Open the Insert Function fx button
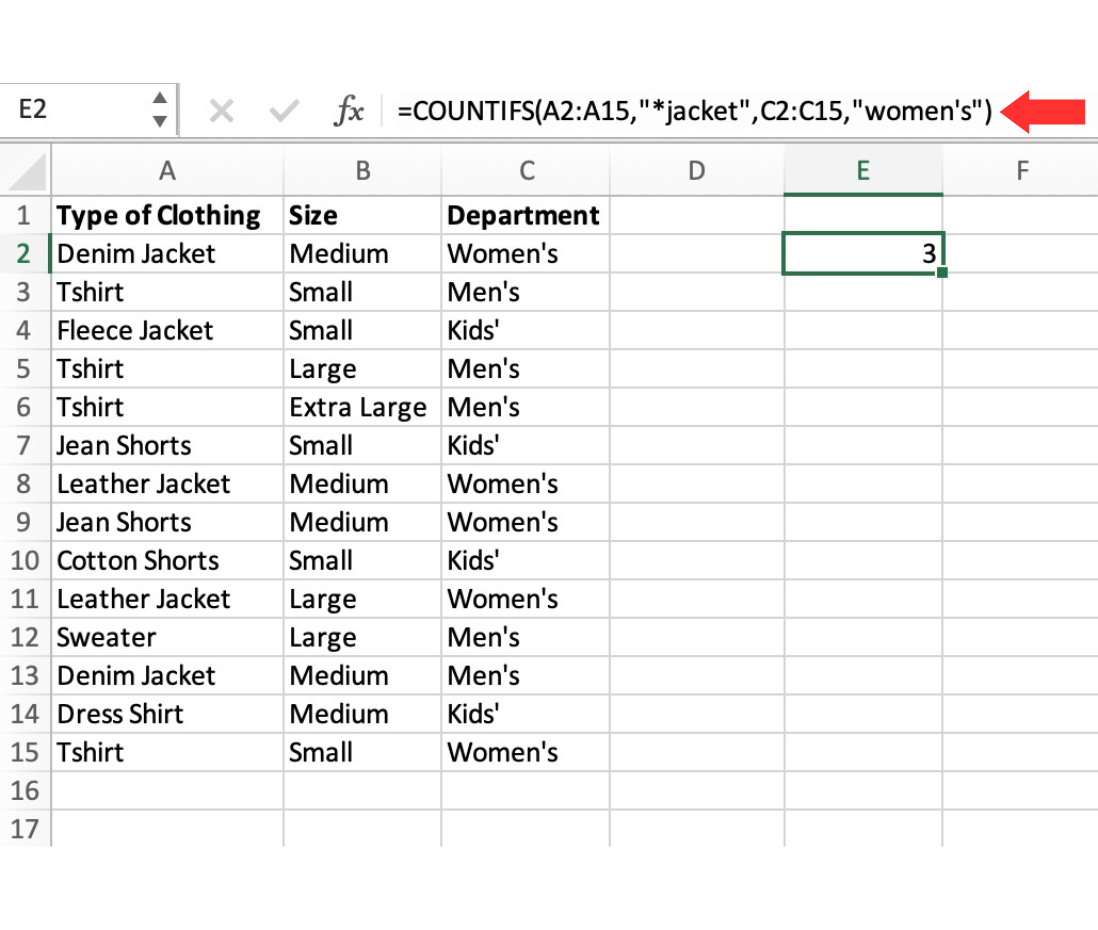 coord(349,111)
